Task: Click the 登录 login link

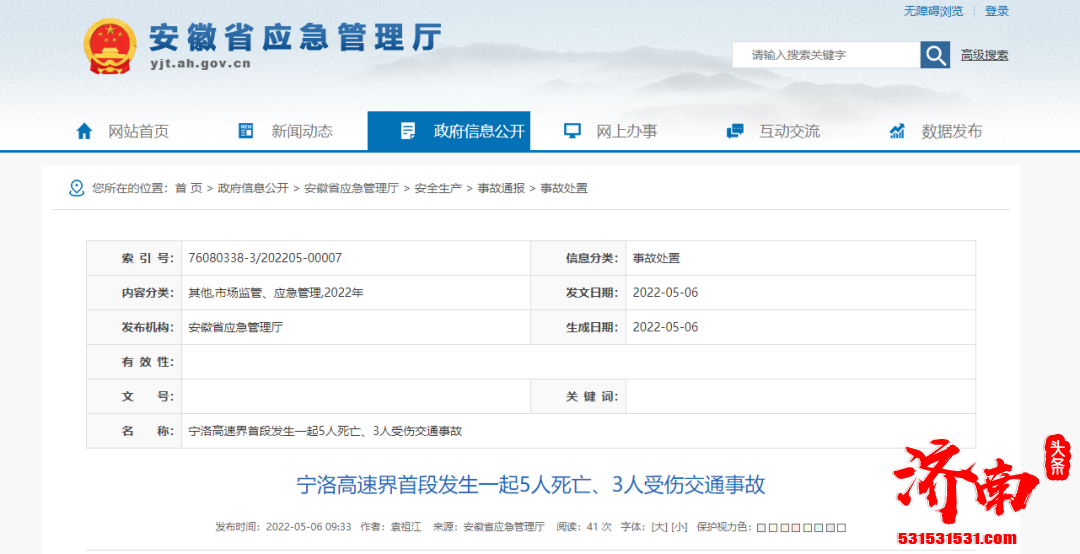Action: pyautogui.click(x=996, y=11)
